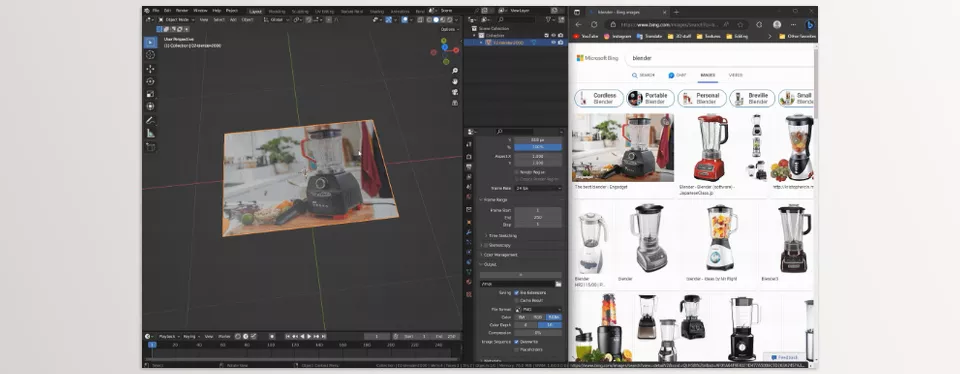The height and width of the screenshot is (374, 960).
Task: Open the Material properties tab icon
Action: [469, 282]
